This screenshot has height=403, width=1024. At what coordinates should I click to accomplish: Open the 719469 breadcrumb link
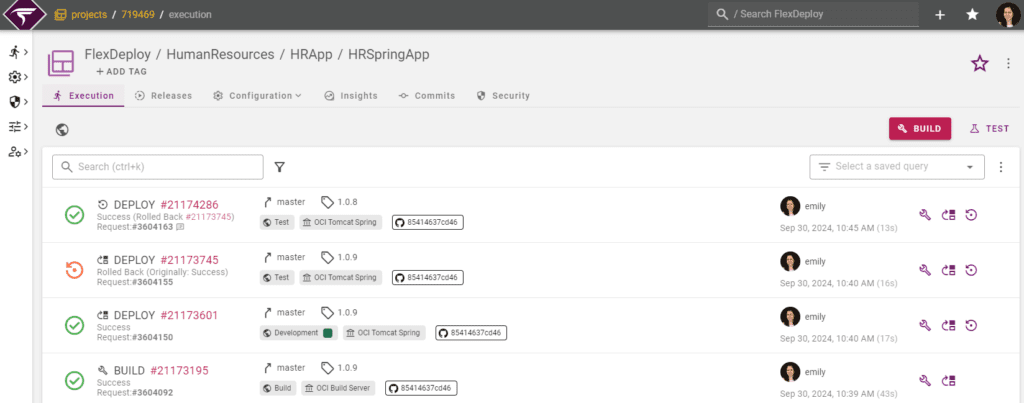pos(138,14)
